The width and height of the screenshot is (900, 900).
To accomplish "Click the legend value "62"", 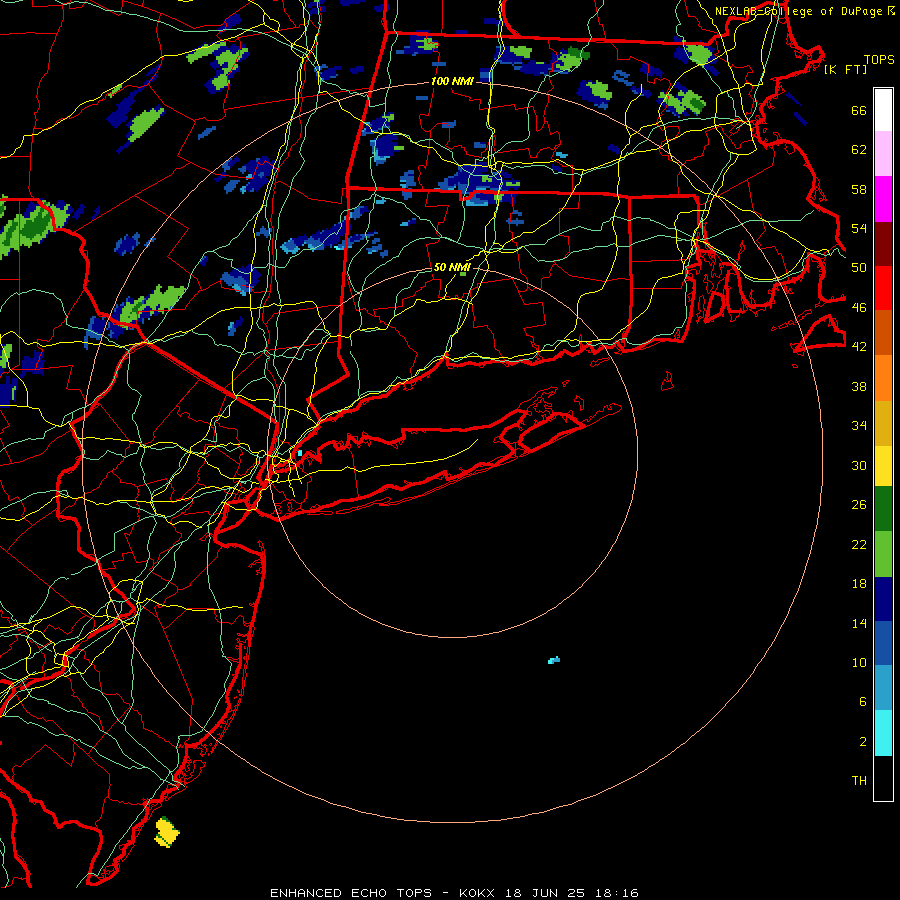I will click(x=859, y=150).
